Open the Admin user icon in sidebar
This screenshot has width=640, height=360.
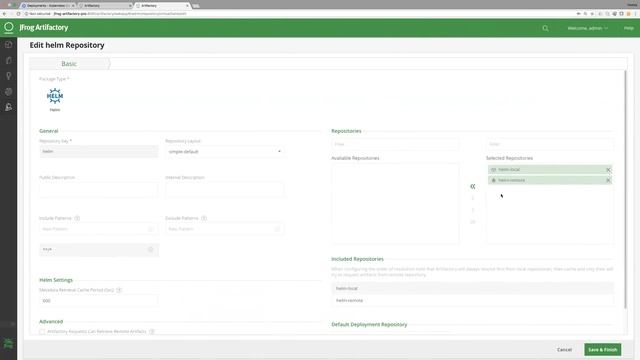coord(9,107)
